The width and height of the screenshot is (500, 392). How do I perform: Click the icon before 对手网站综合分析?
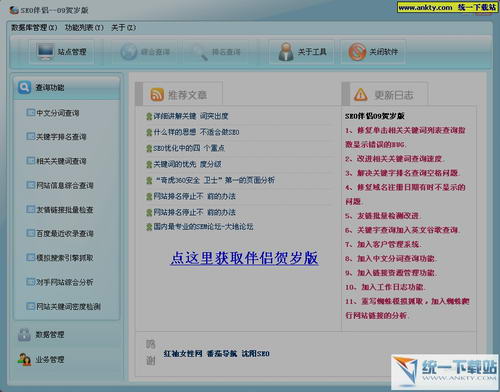pos(30,282)
